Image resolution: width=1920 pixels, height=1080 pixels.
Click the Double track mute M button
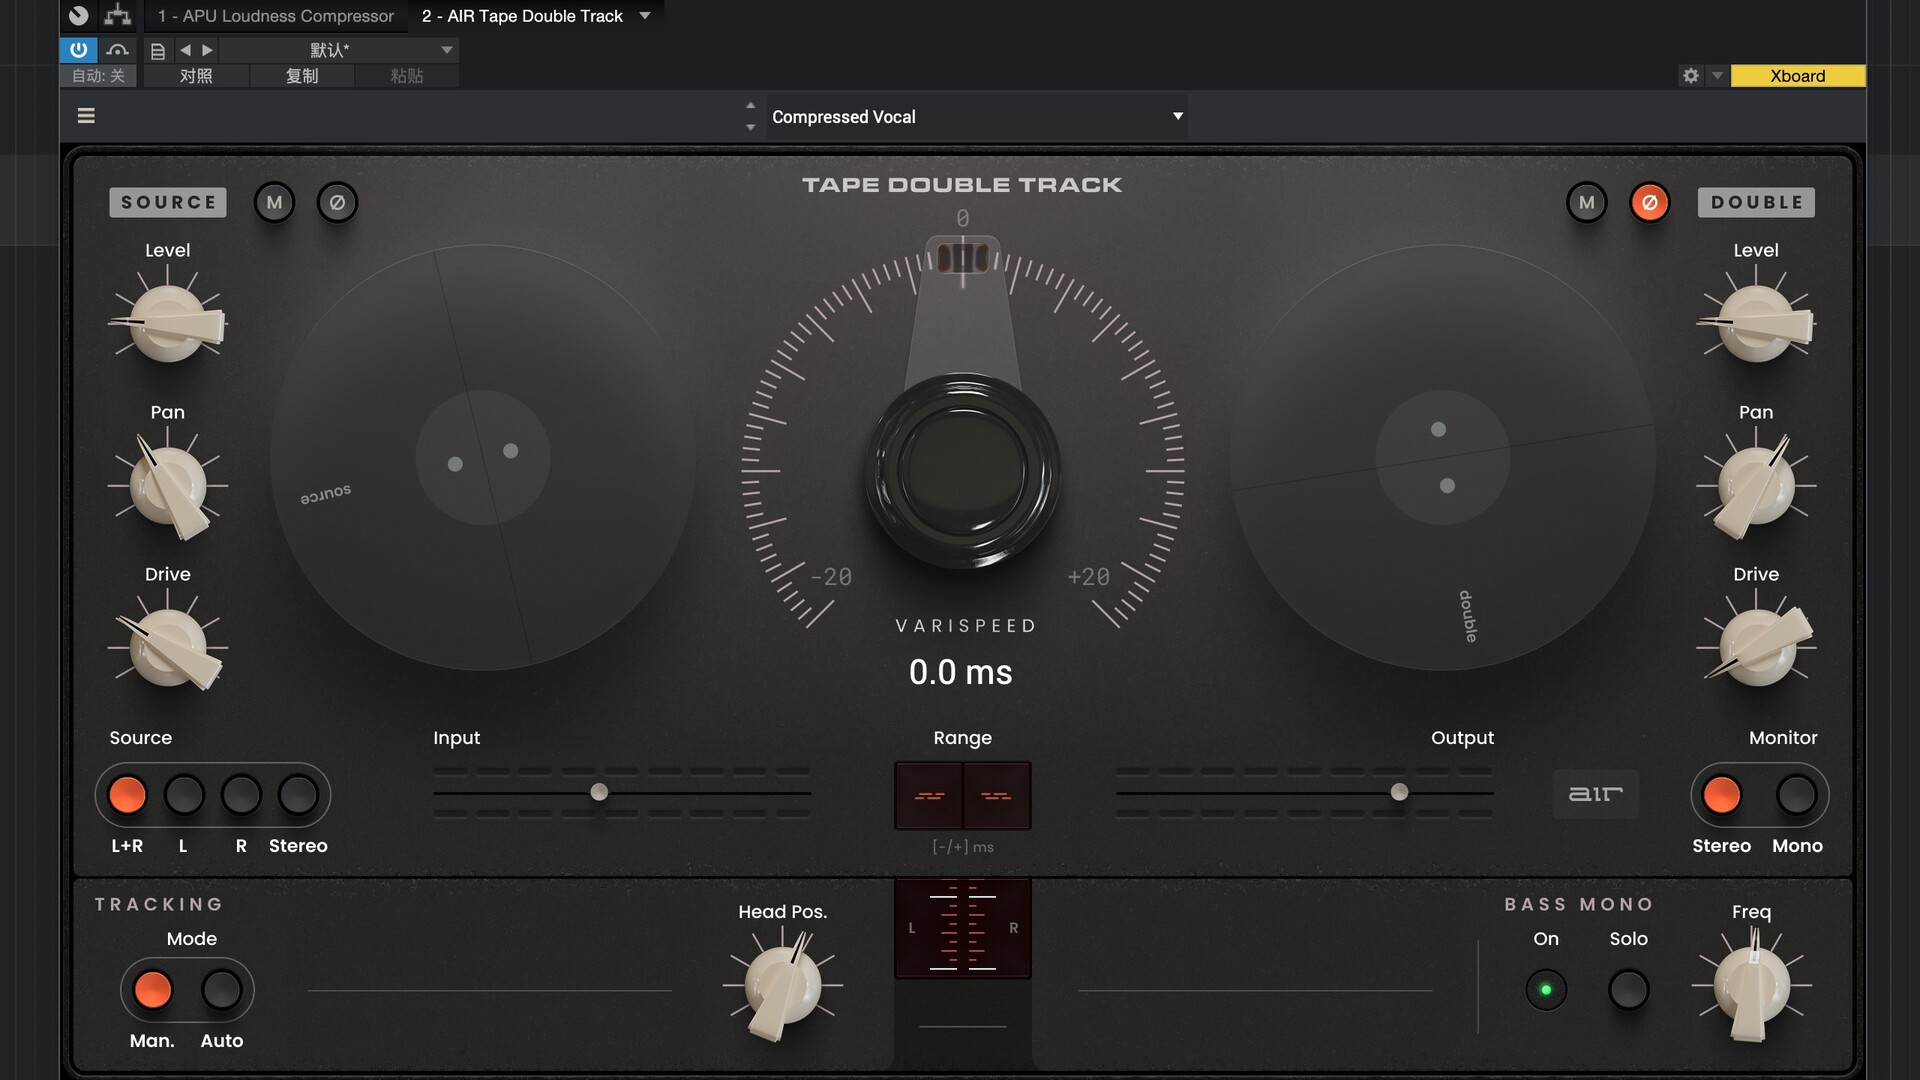(x=1586, y=202)
